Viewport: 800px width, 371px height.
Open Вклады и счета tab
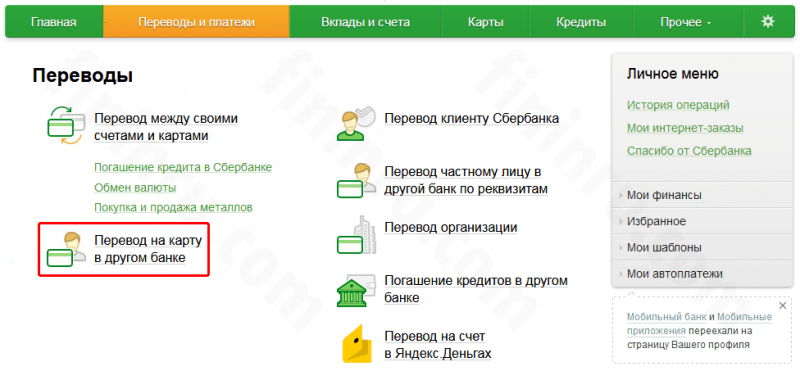(365, 22)
